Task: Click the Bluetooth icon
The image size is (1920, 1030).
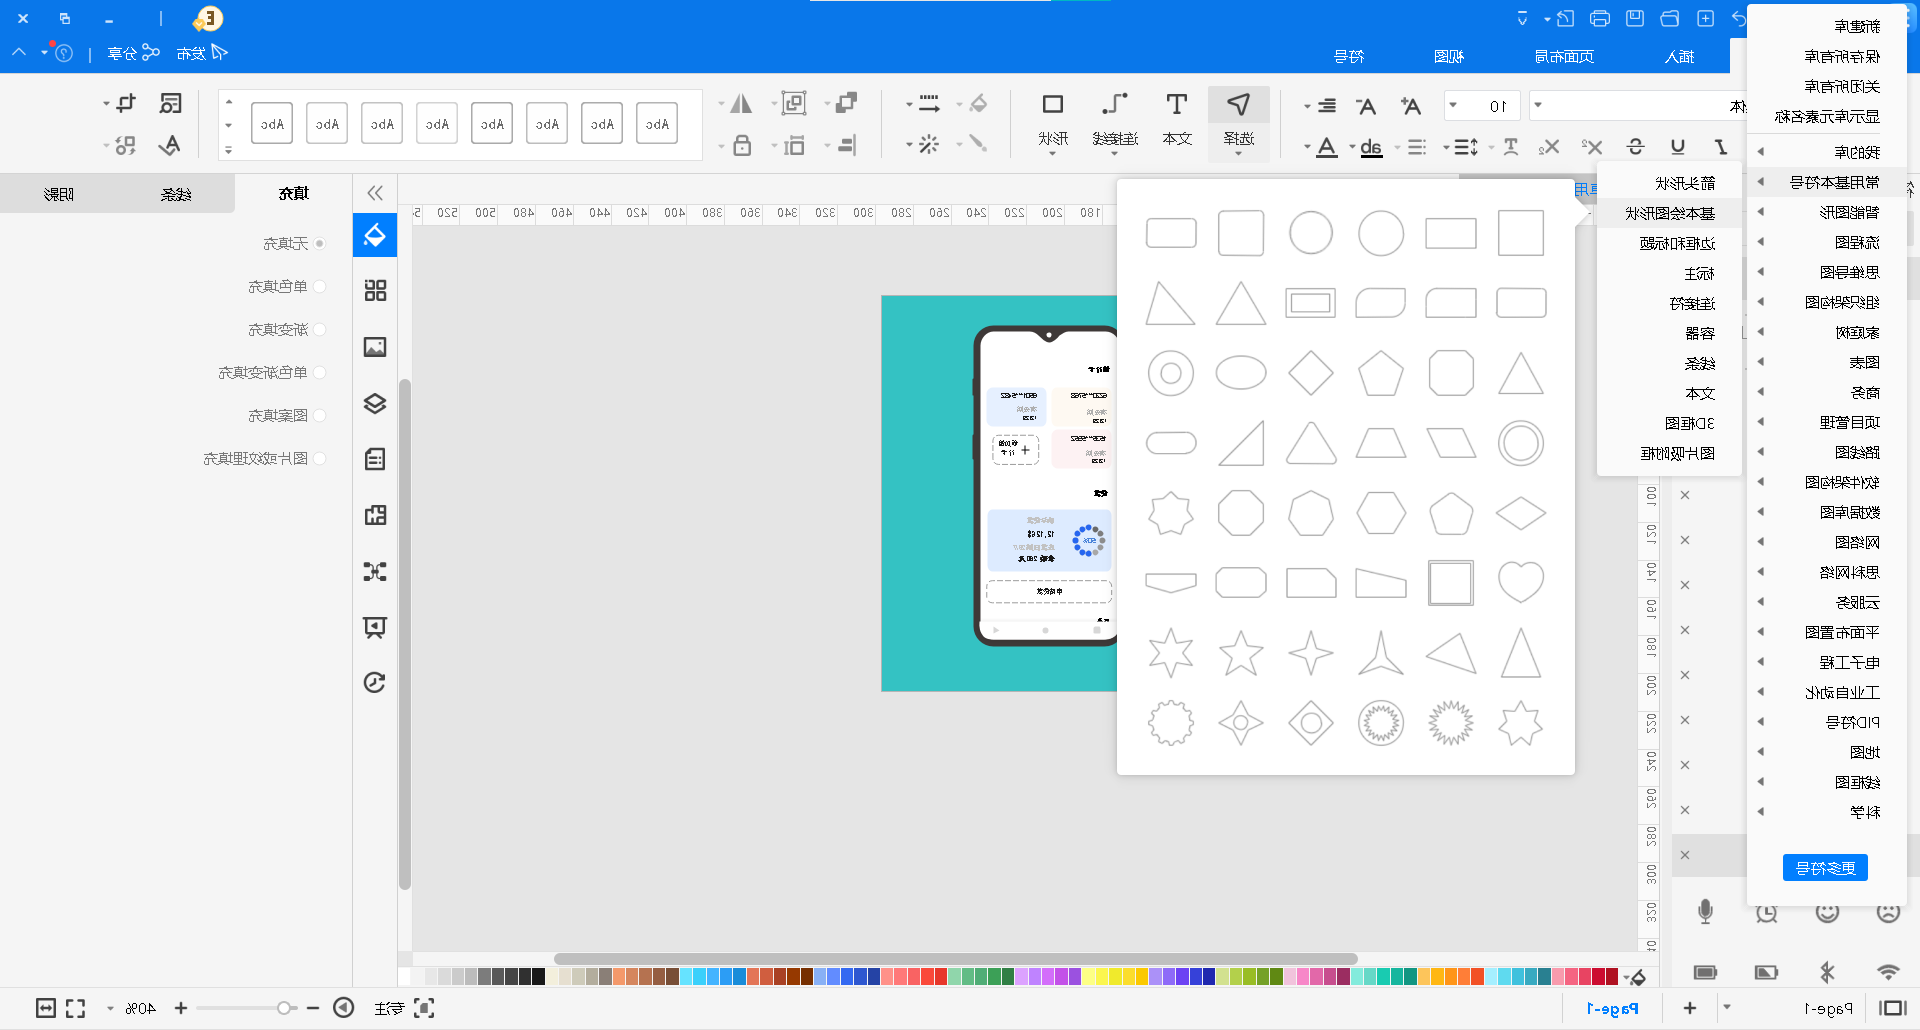Action: (1828, 972)
